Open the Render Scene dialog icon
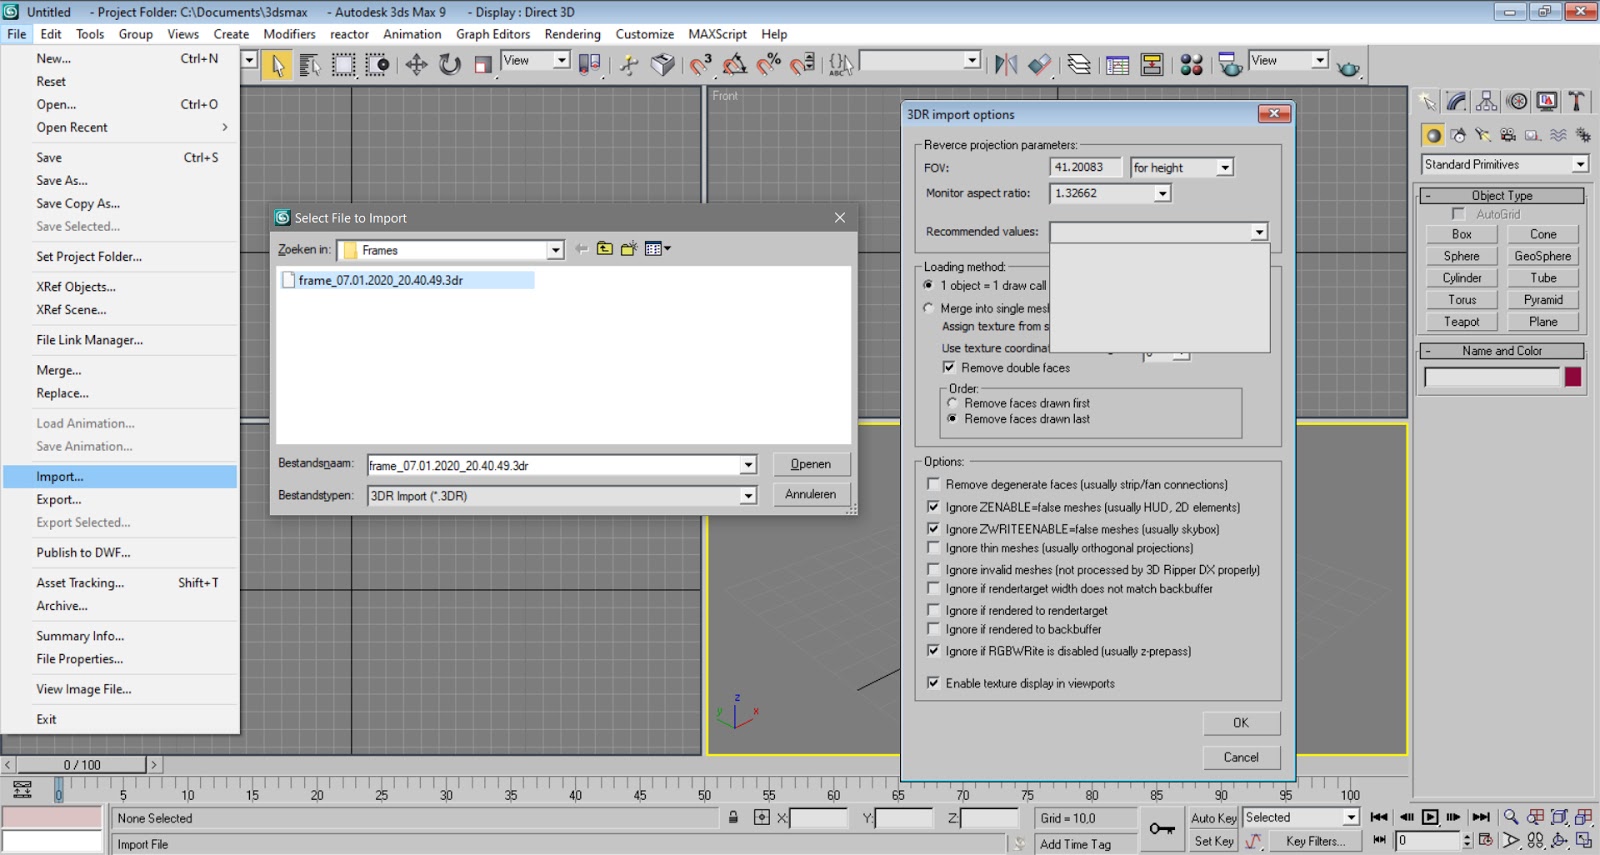Screen dimensions: 1600x855 (x=1230, y=65)
